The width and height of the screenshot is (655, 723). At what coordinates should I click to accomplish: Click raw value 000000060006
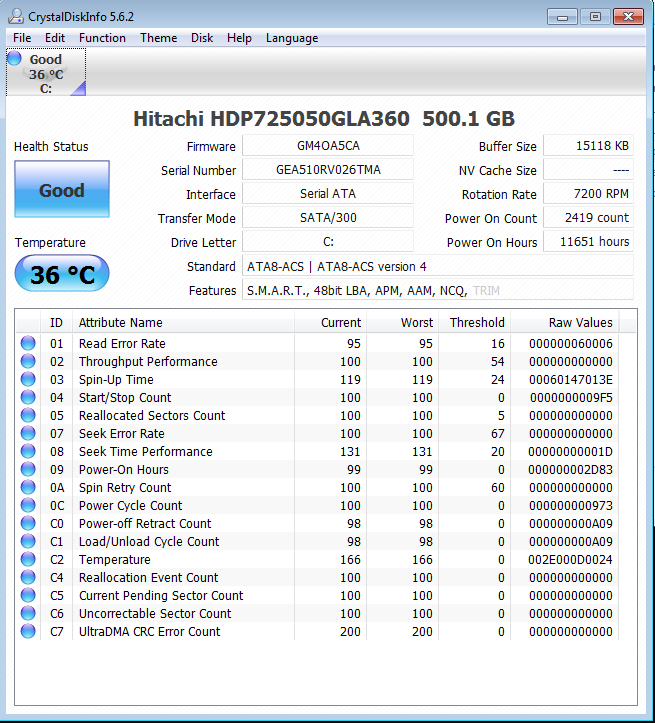click(571, 344)
